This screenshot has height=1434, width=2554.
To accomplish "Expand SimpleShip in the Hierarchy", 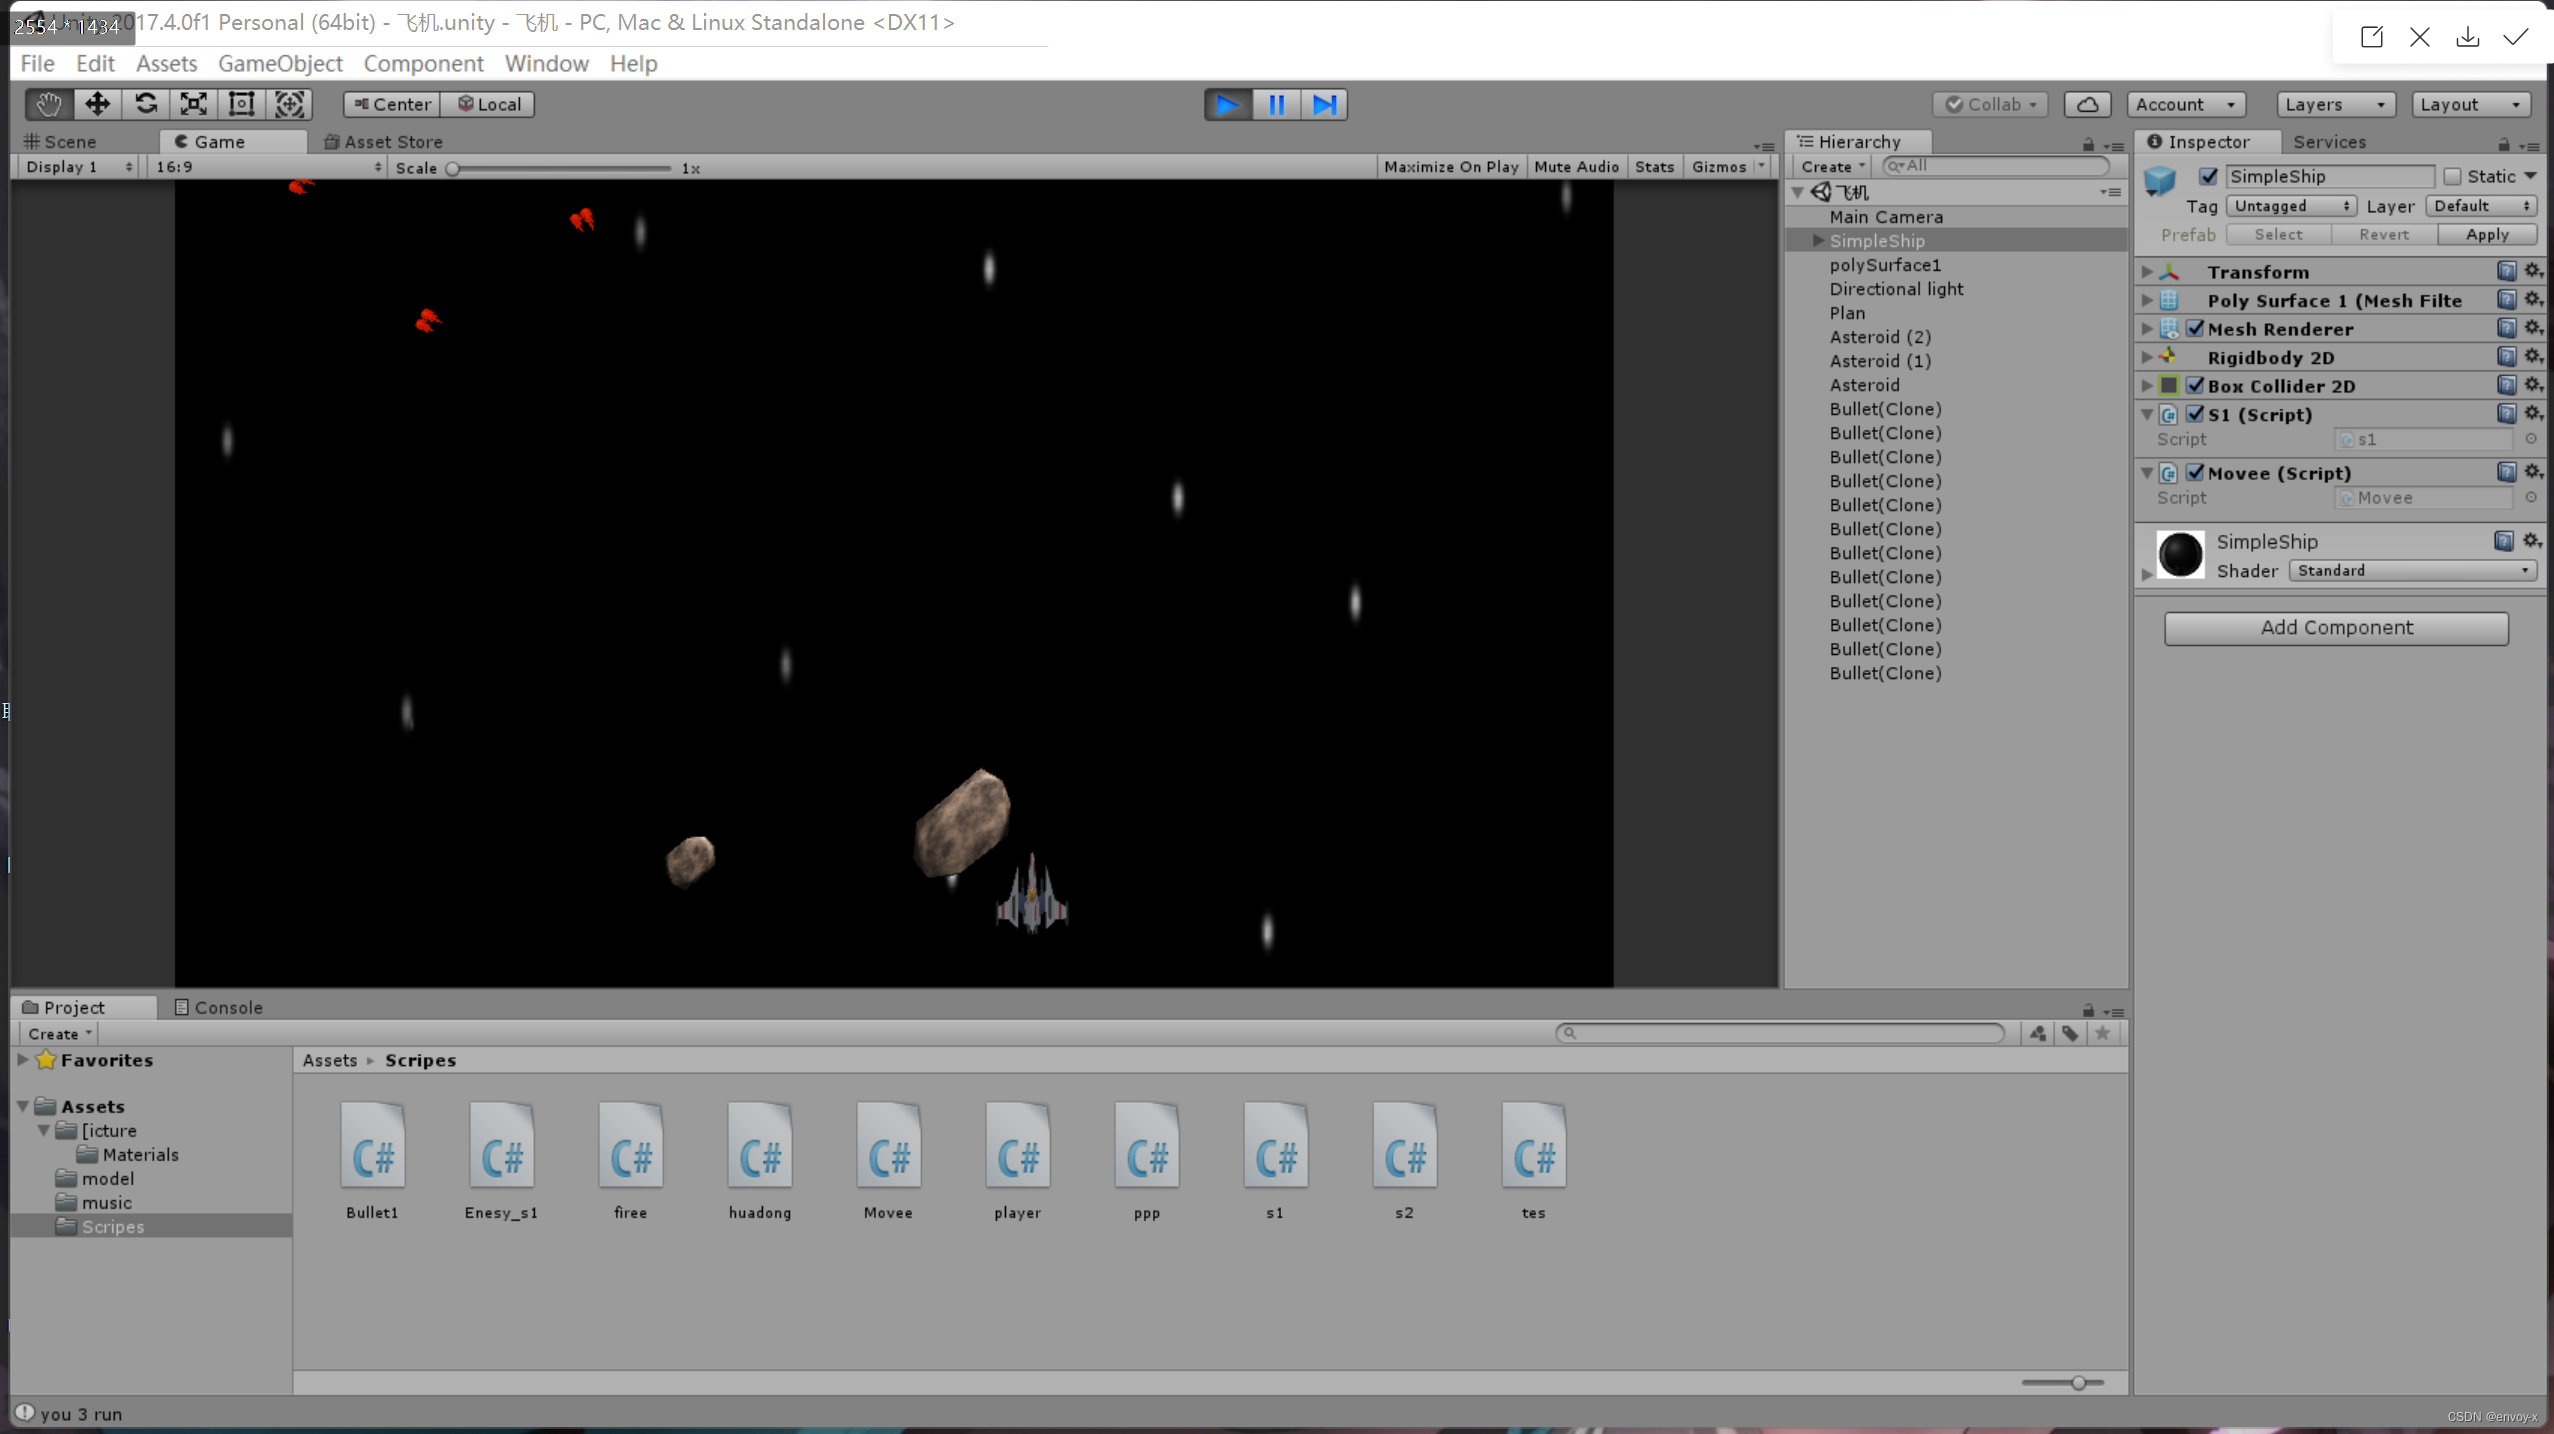I will click(1818, 241).
